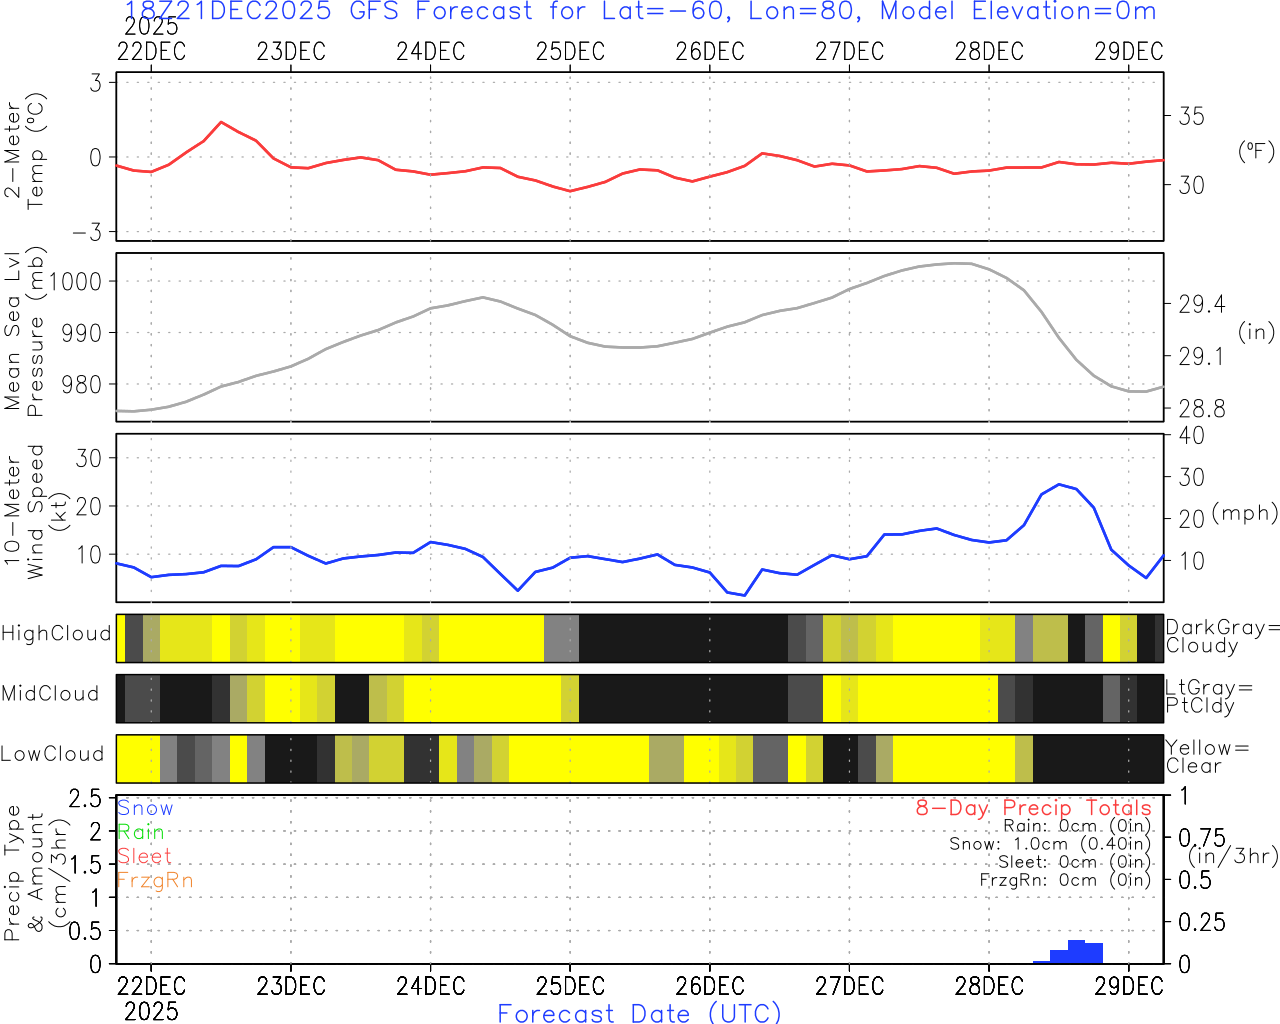
Task: Click the 8-Day Precip Totals heading
Action: (x=1033, y=808)
